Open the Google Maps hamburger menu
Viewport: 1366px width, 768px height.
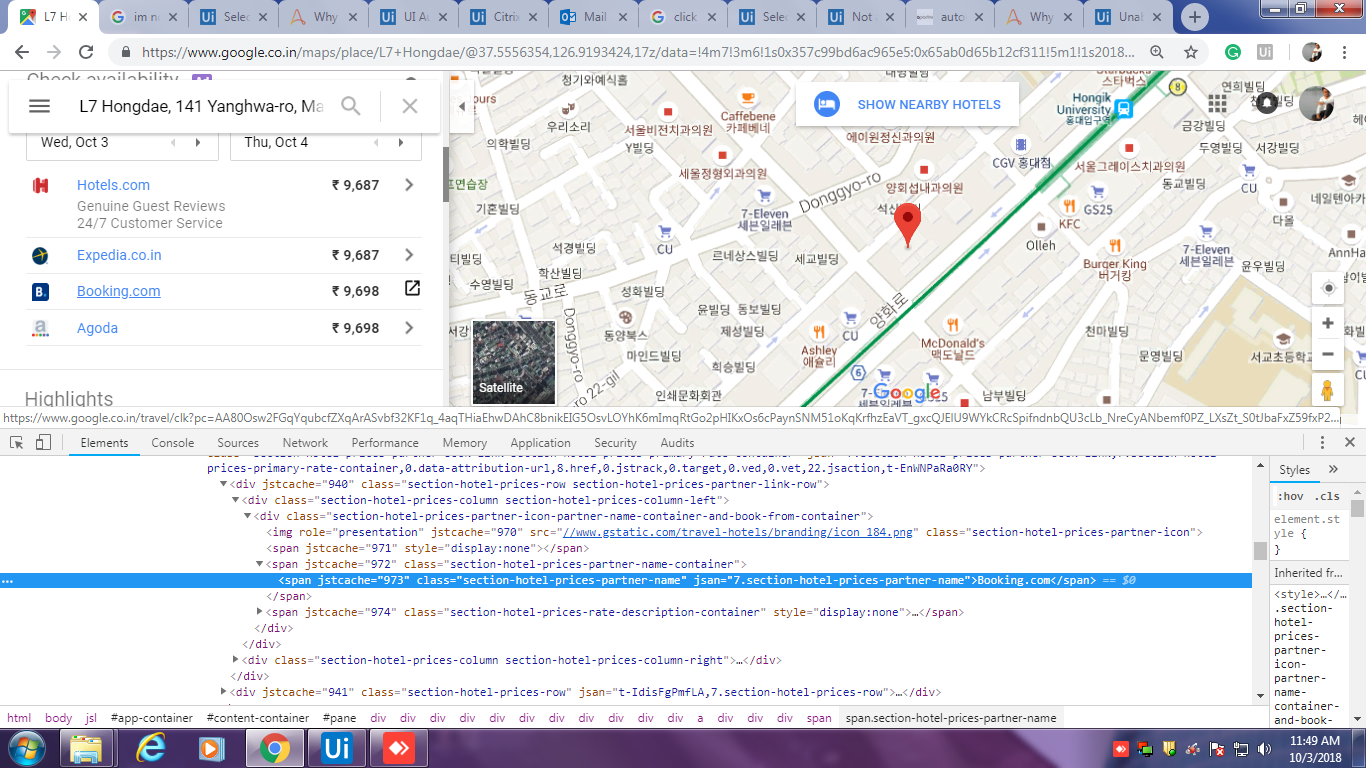[39, 106]
